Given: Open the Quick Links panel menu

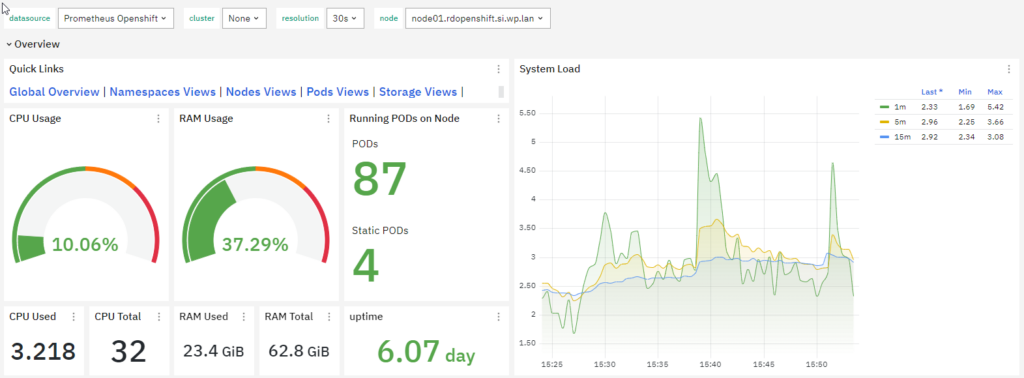Looking at the screenshot, I should pos(499,69).
